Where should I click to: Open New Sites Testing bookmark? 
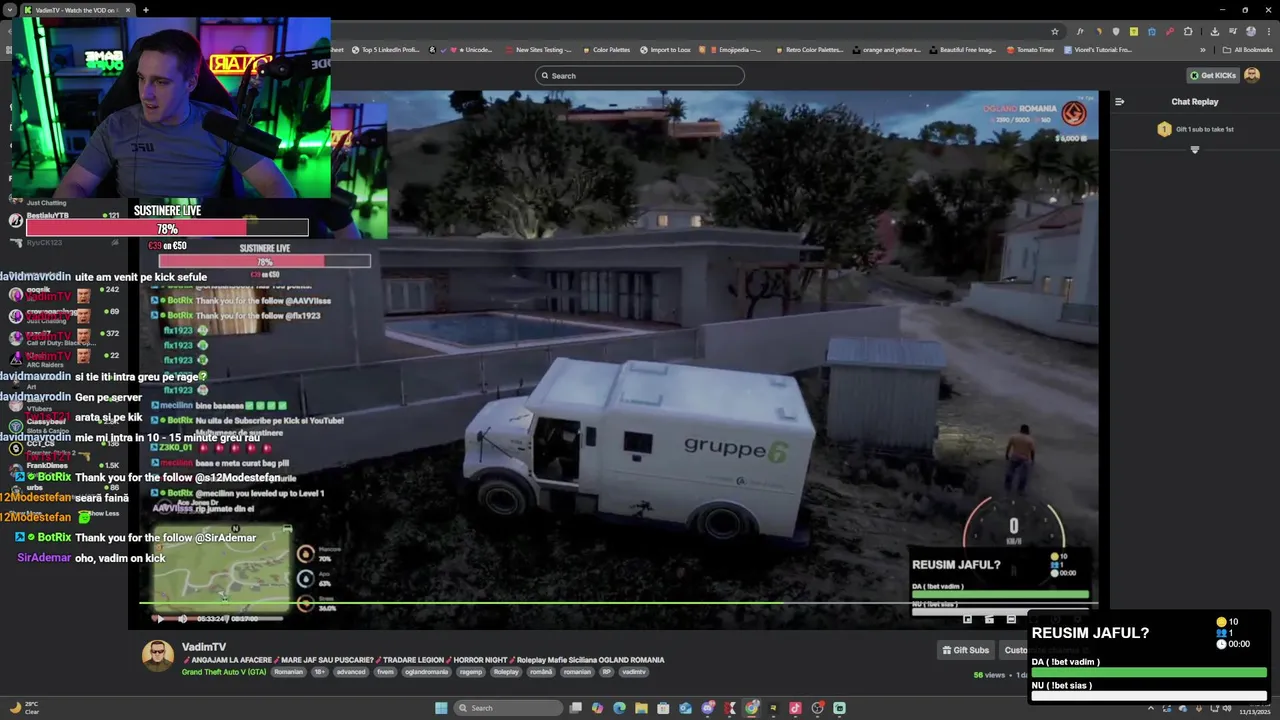coord(538,50)
